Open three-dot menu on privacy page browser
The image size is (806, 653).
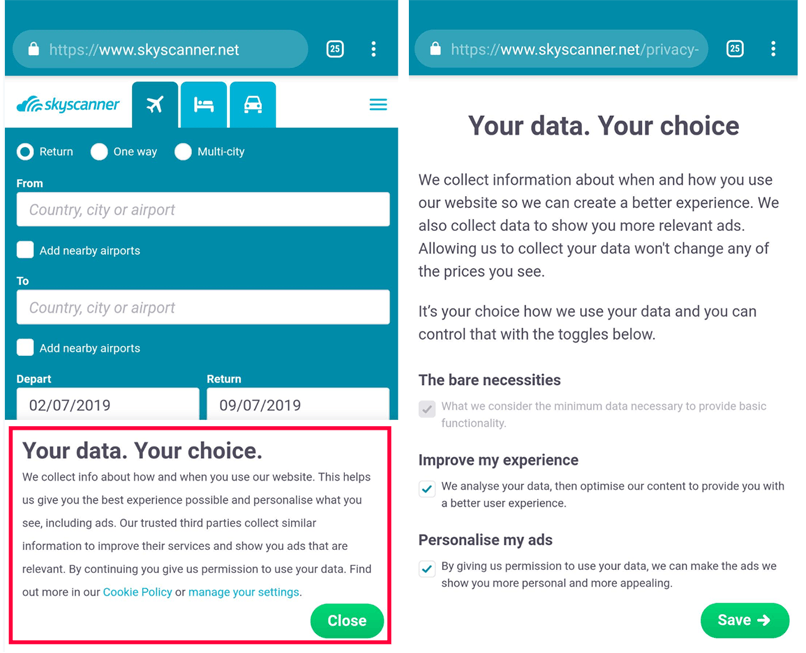click(x=773, y=49)
